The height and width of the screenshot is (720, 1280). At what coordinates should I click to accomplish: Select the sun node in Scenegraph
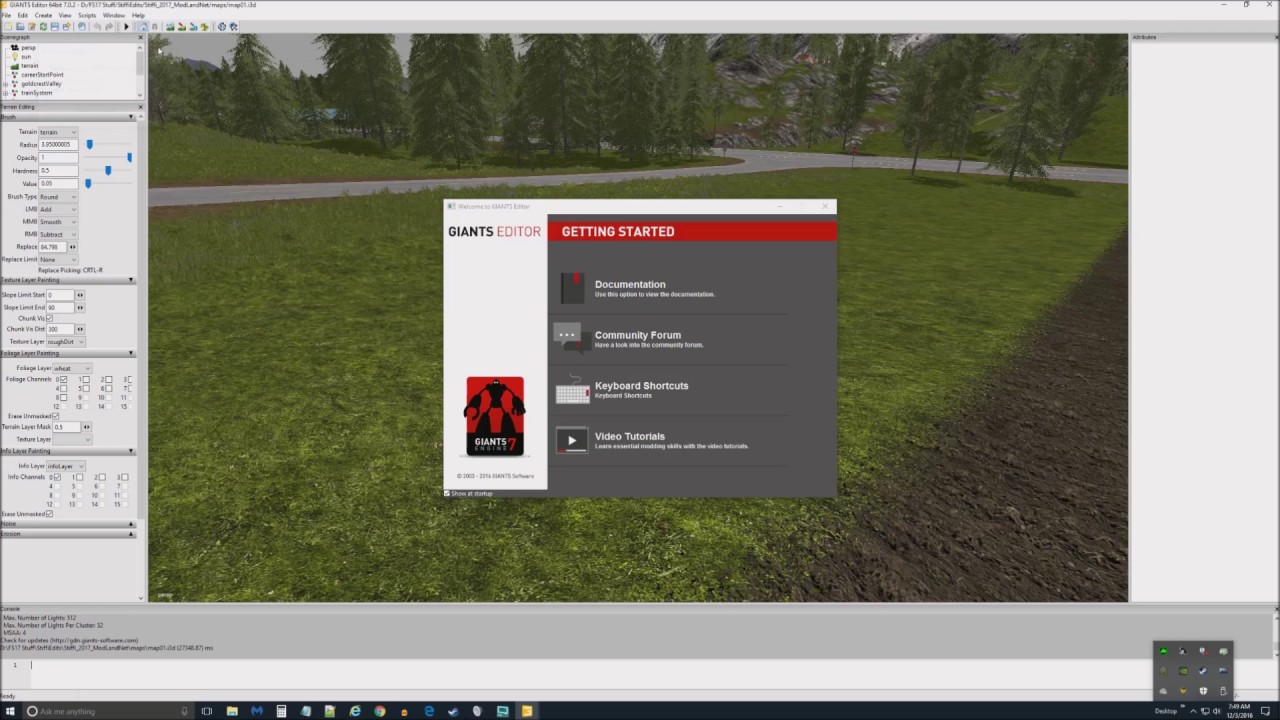click(x=26, y=57)
